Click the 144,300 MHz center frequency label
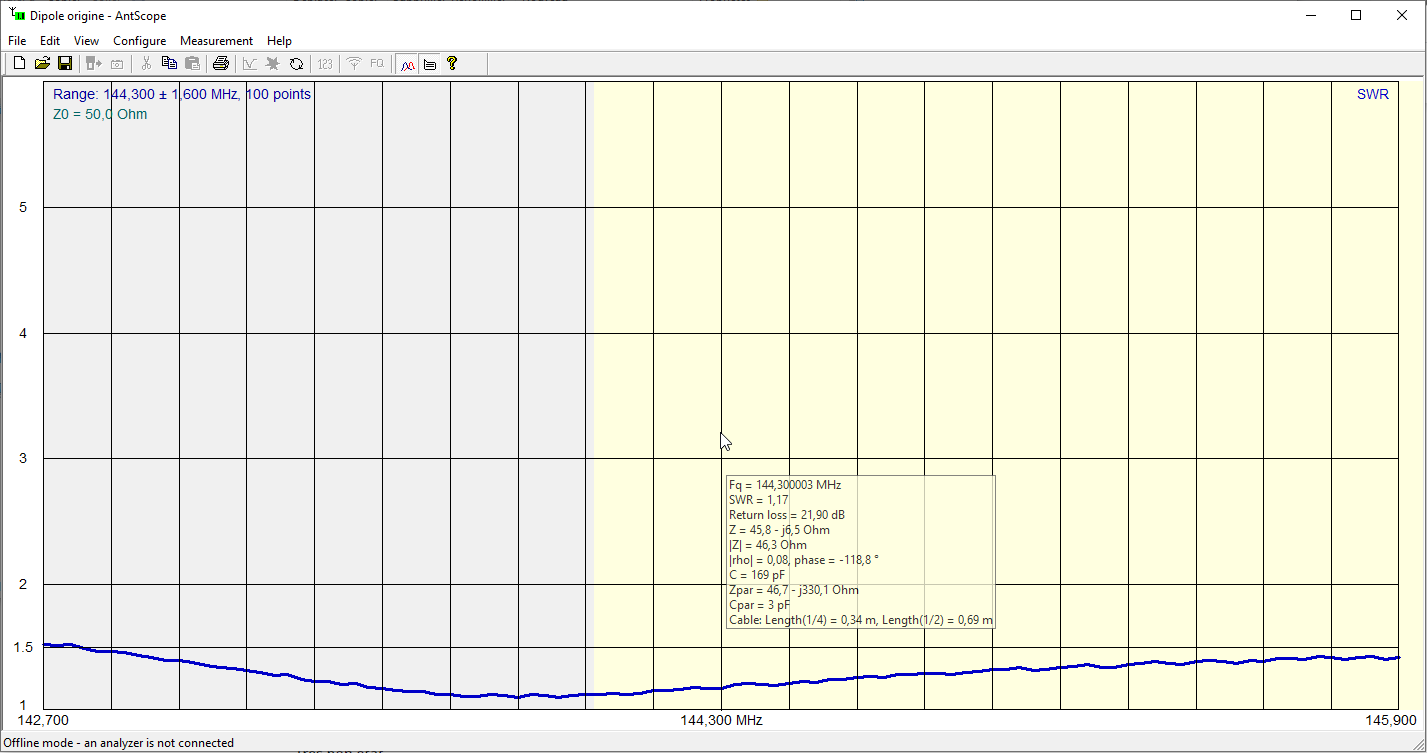1427x753 pixels. click(x=721, y=720)
